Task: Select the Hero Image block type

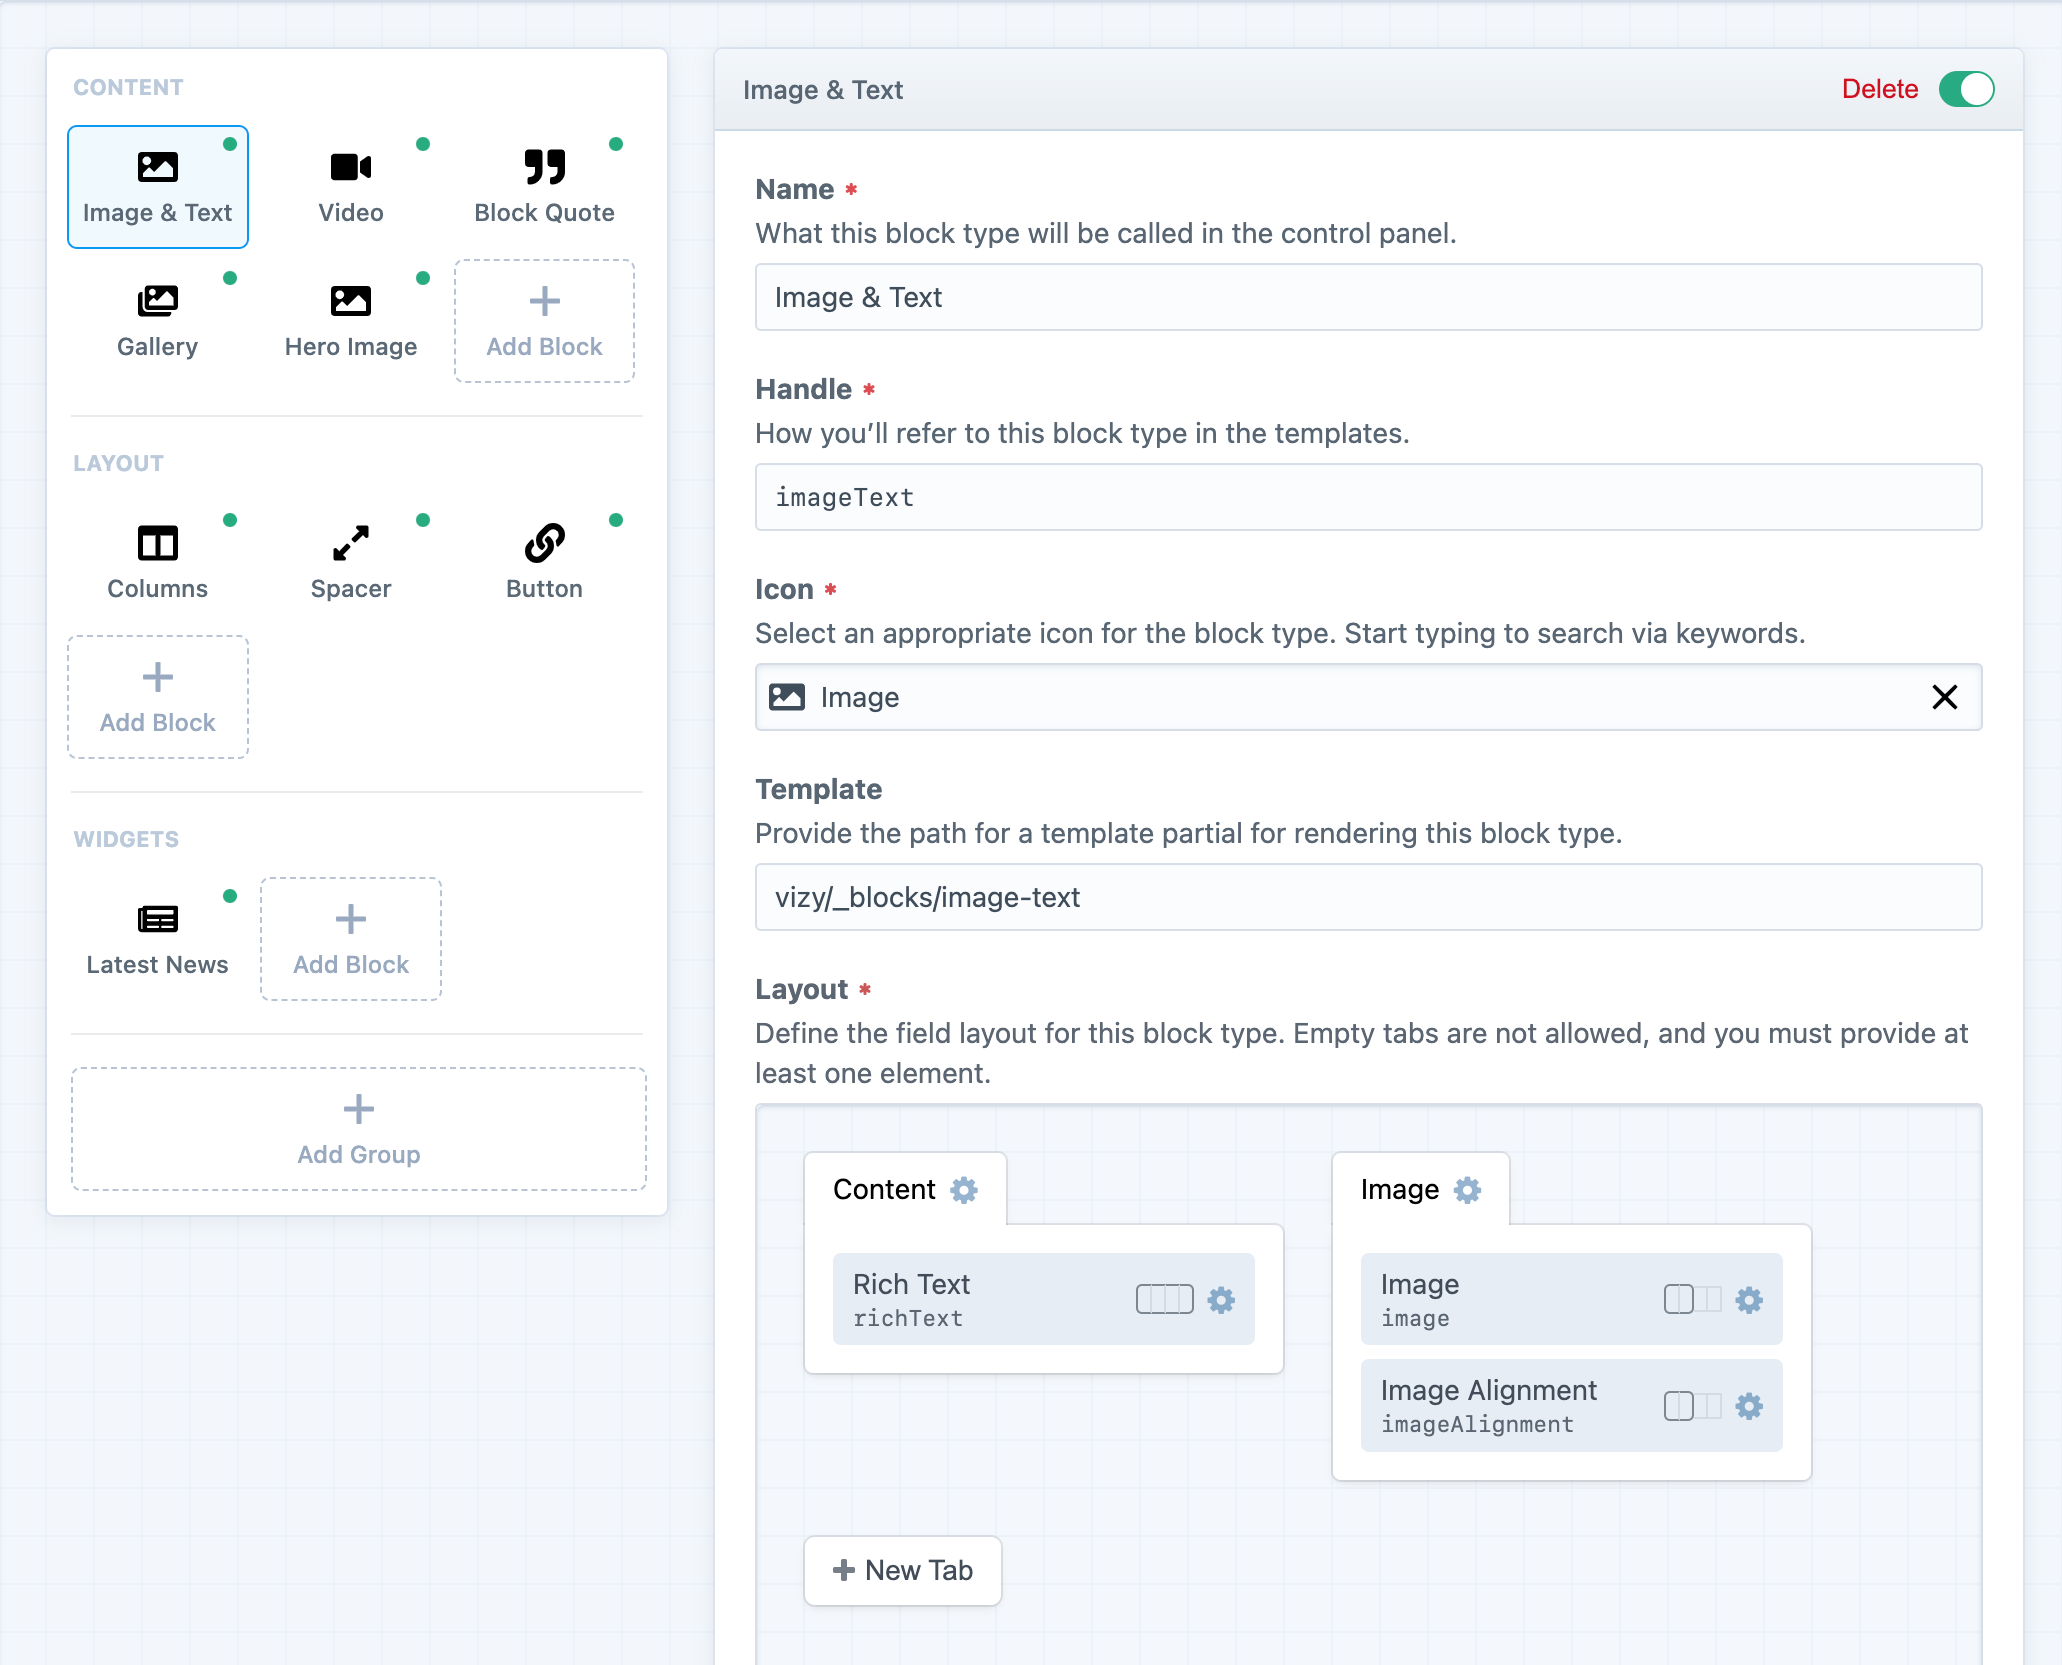Action: pos(351,321)
